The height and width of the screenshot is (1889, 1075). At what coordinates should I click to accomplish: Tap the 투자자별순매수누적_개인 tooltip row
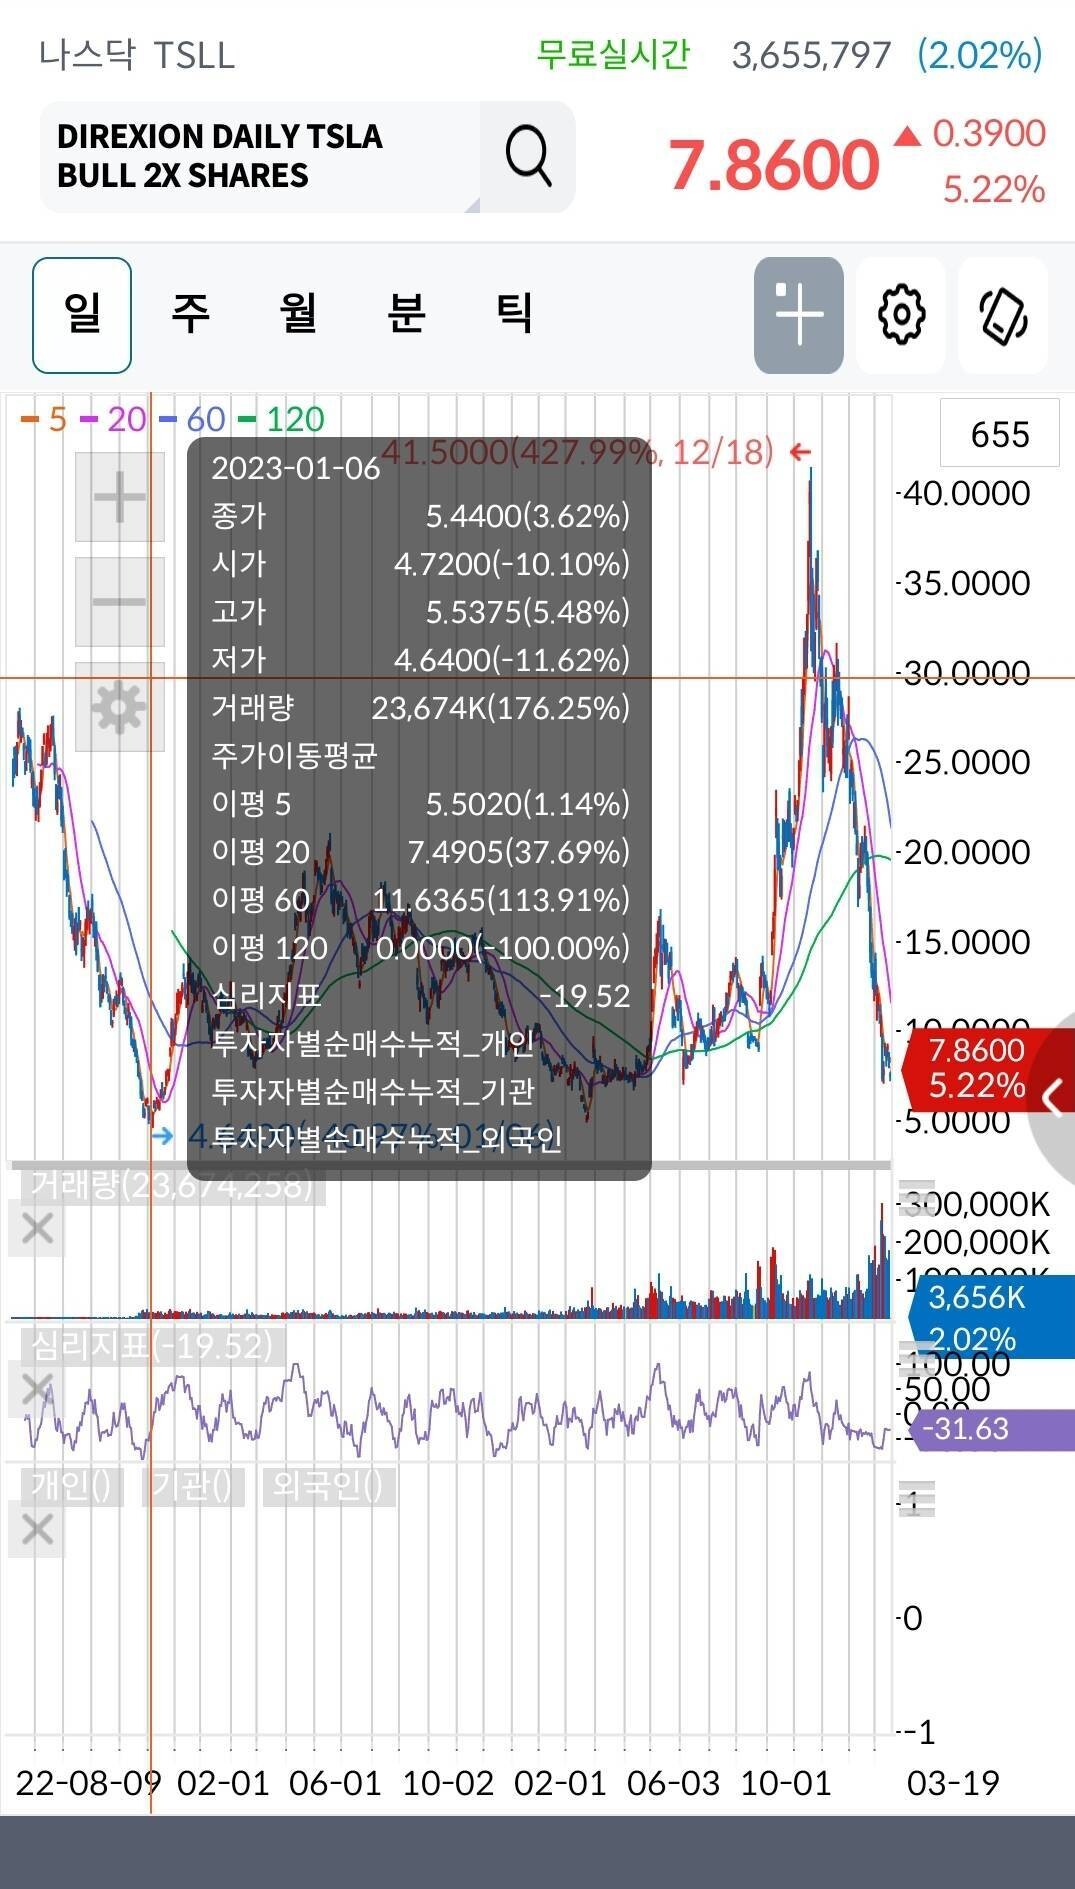coord(373,1043)
